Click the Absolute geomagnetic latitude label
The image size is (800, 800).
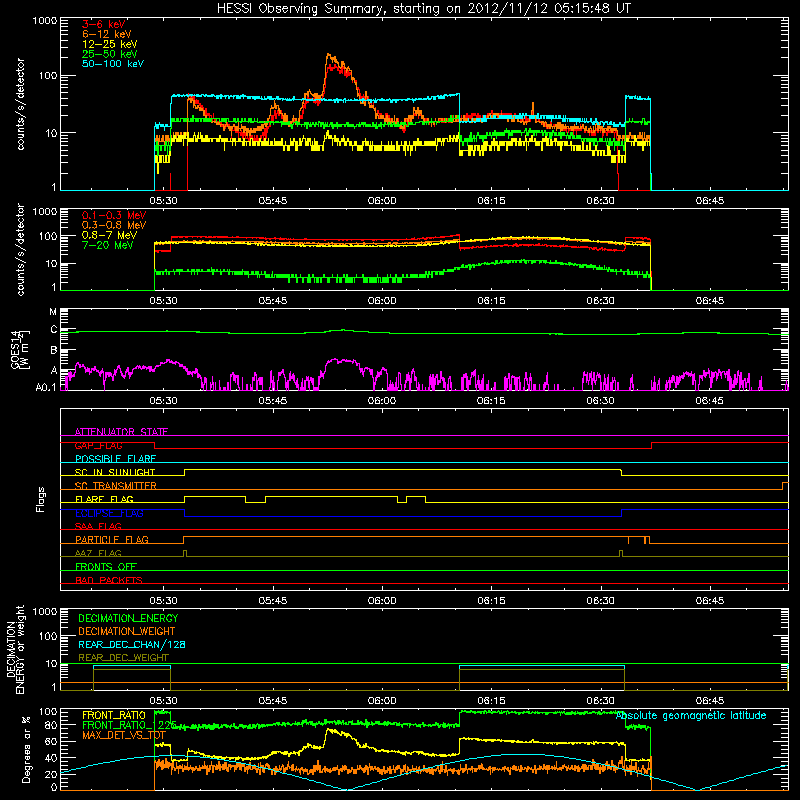coord(691,716)
